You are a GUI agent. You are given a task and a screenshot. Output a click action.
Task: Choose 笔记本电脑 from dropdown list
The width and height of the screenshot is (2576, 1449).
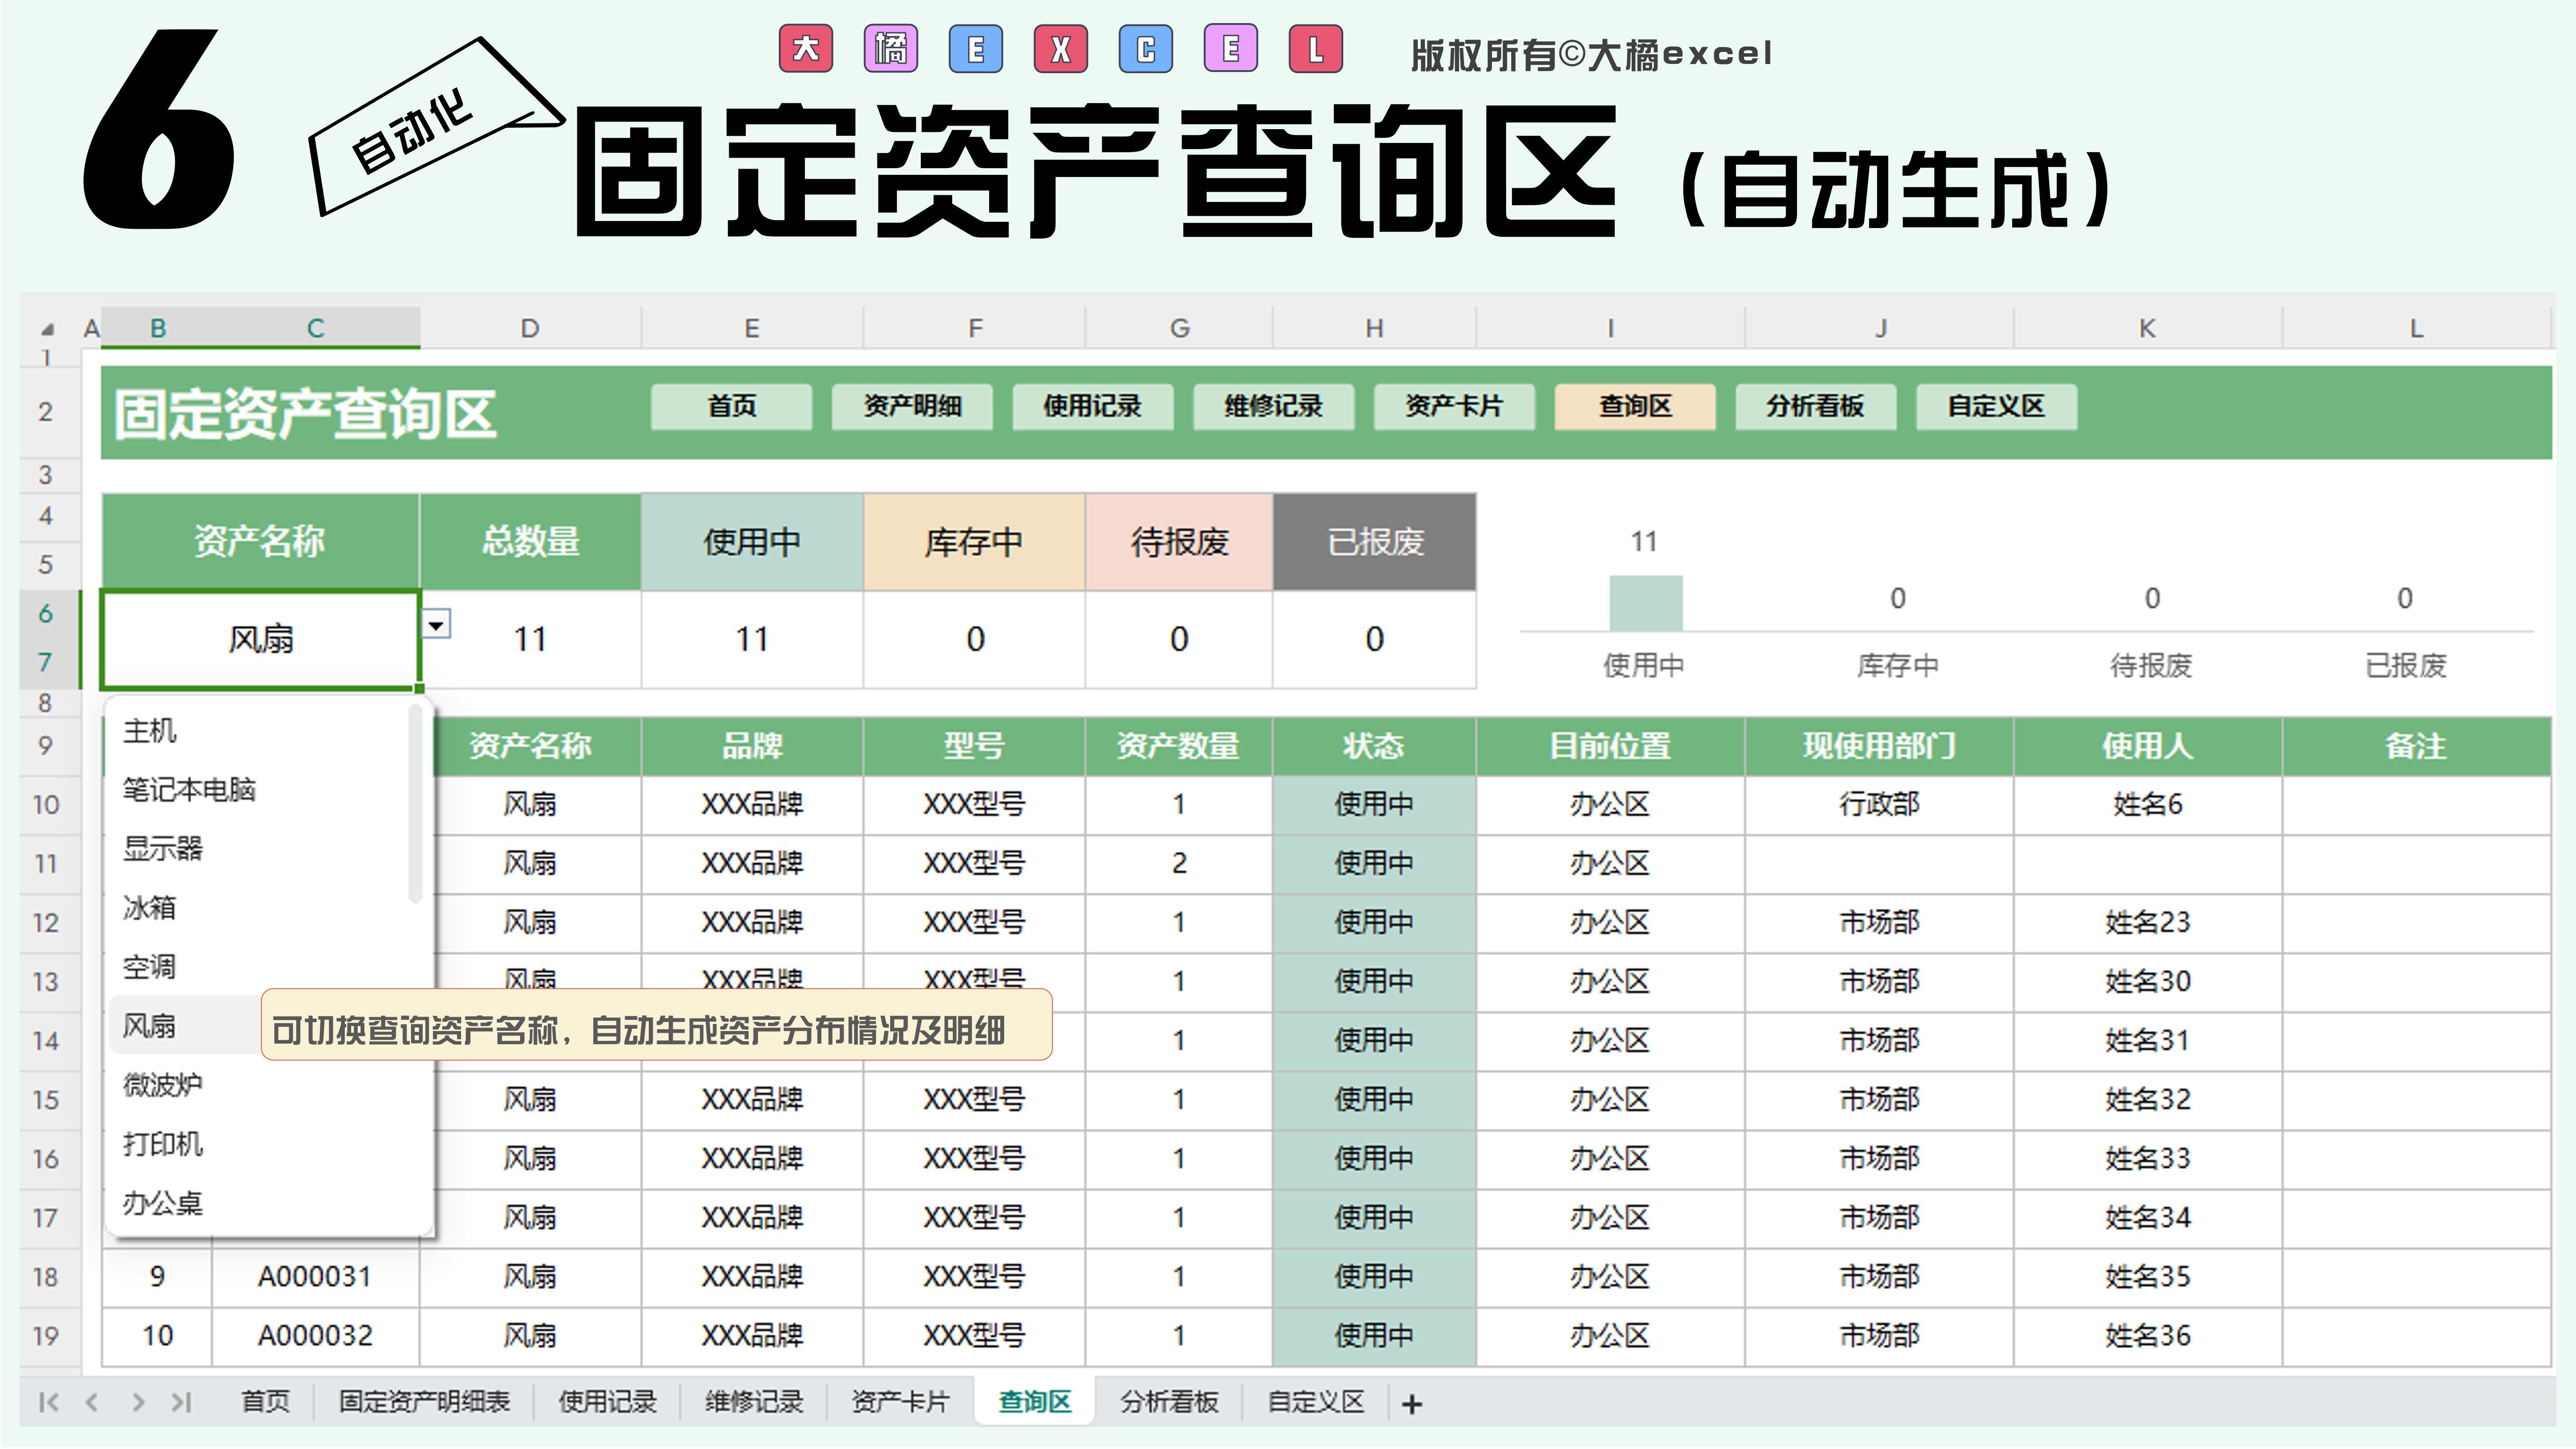[x=189, y=790]
